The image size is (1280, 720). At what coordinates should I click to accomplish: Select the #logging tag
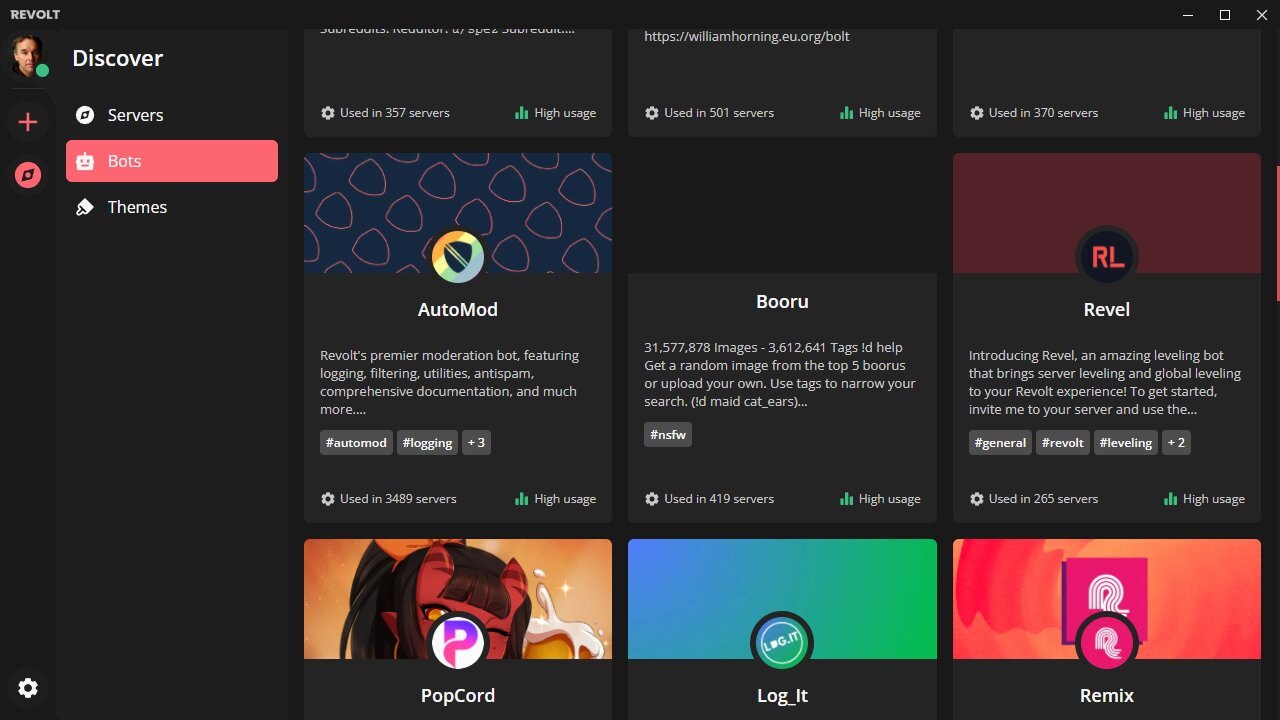click(427, 443)
